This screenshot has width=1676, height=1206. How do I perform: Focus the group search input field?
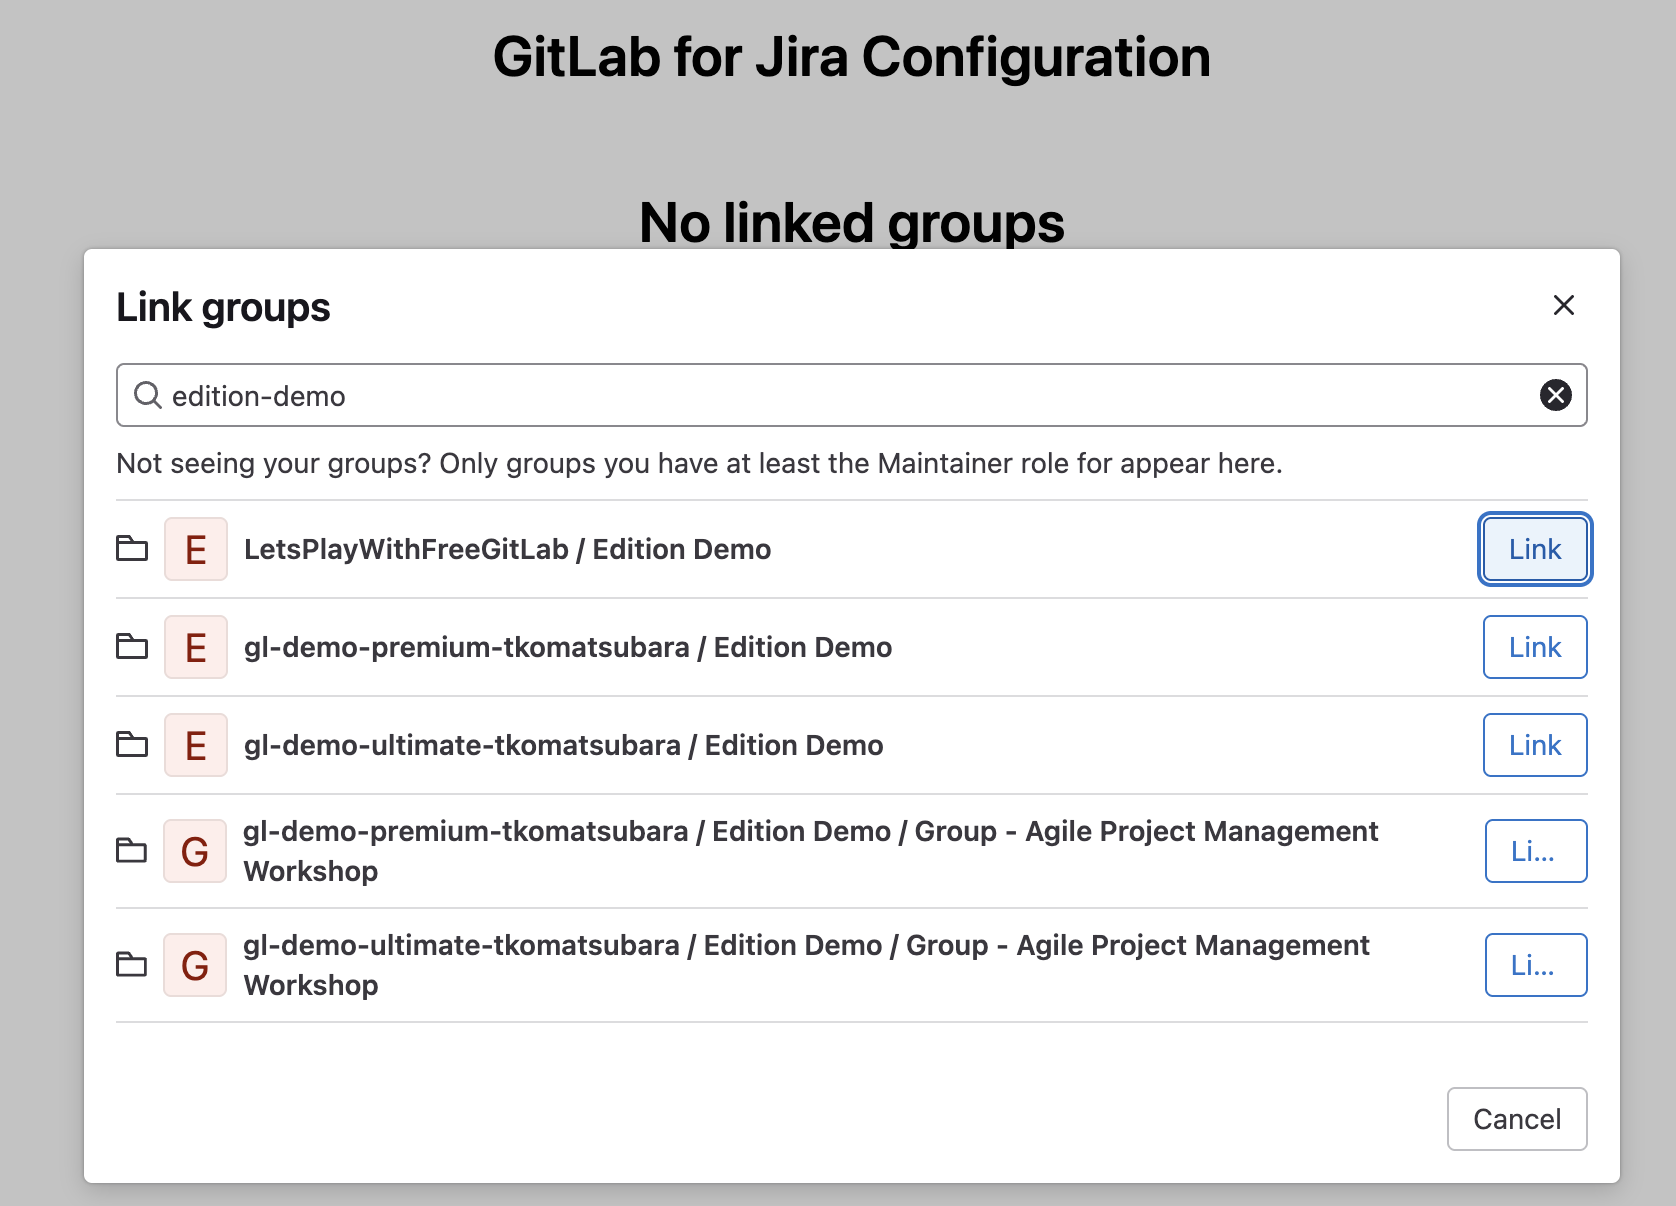[851, 395]
